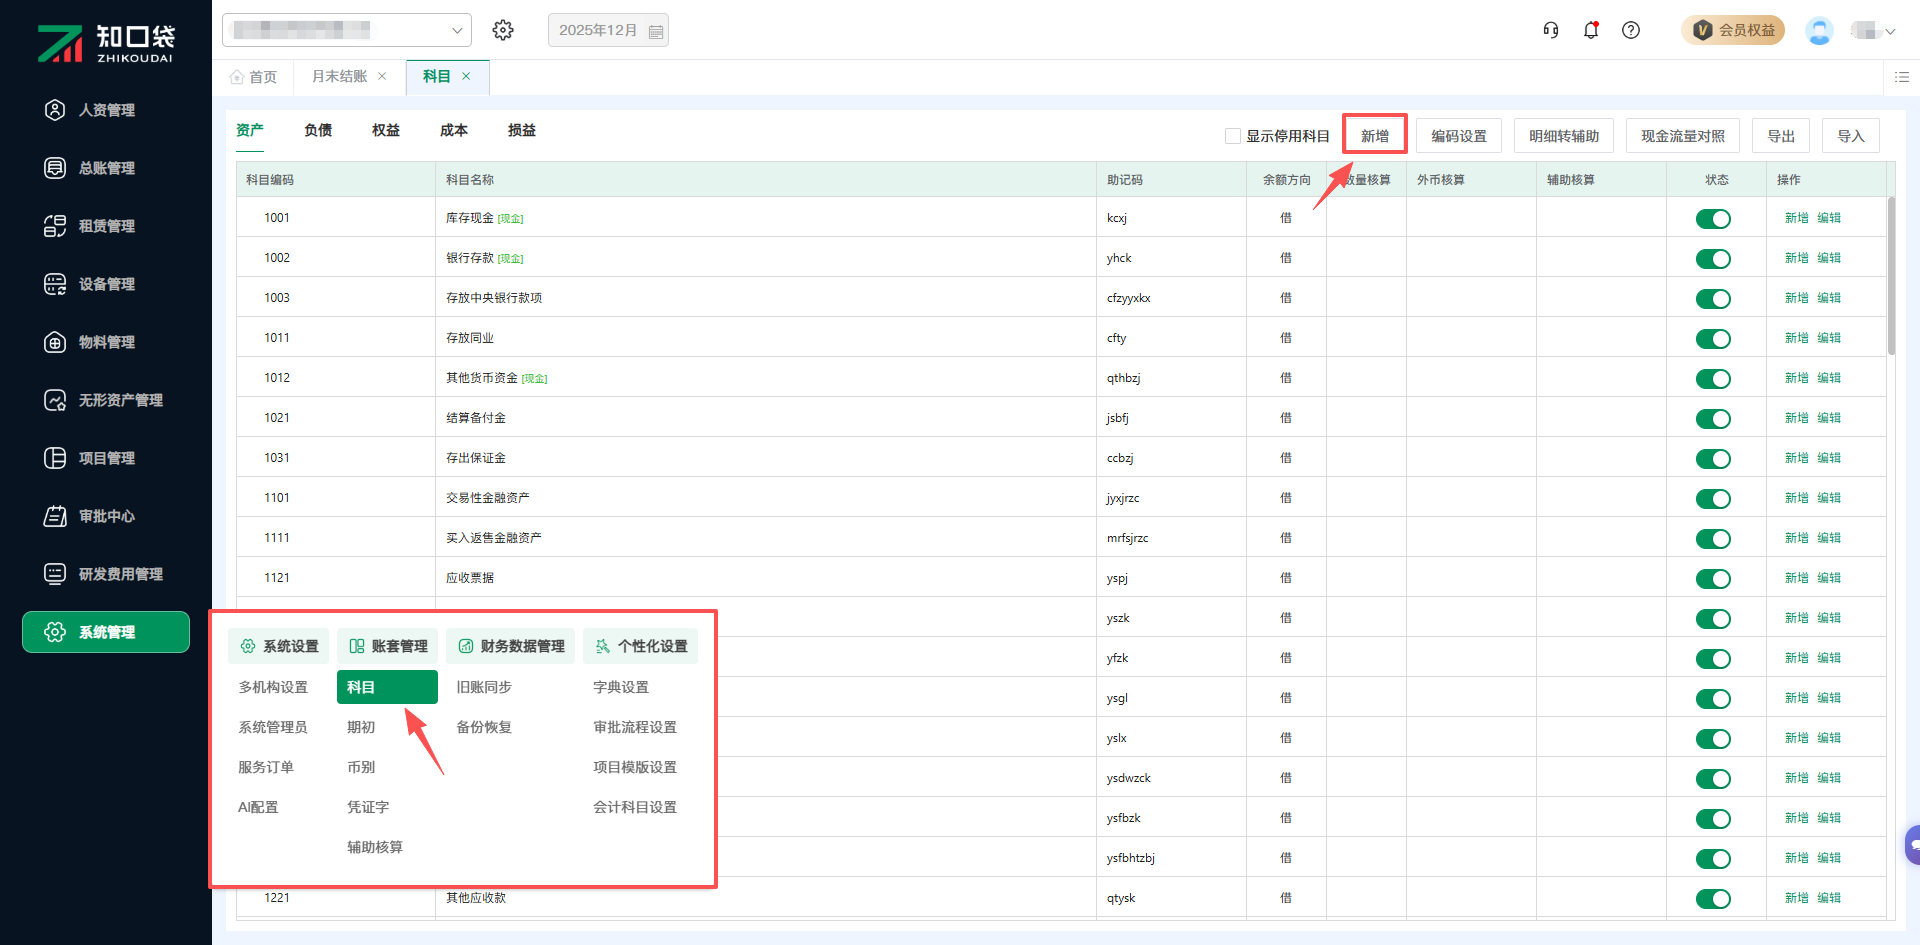Toggle status switch for account 1001
Image resolution: width=1920 pixels, height=945 pixels.
click(x=1713, y=219)
